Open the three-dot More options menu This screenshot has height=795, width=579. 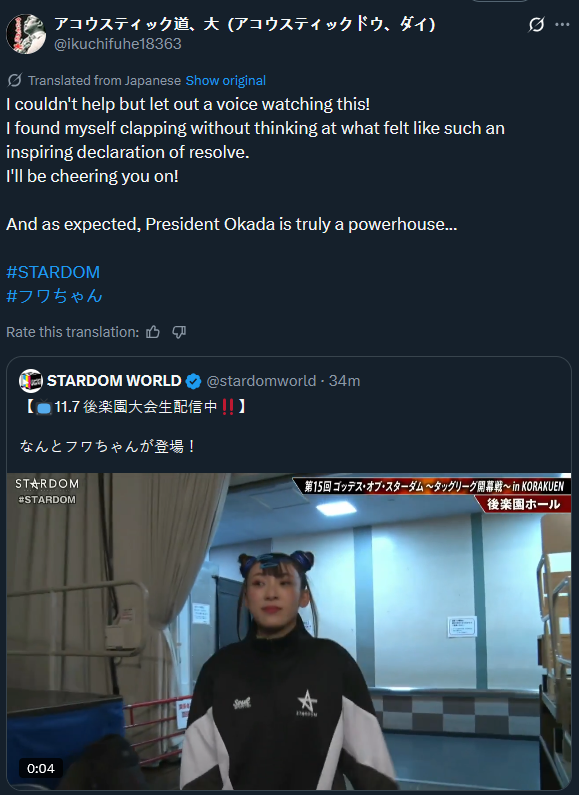[562, 24]
